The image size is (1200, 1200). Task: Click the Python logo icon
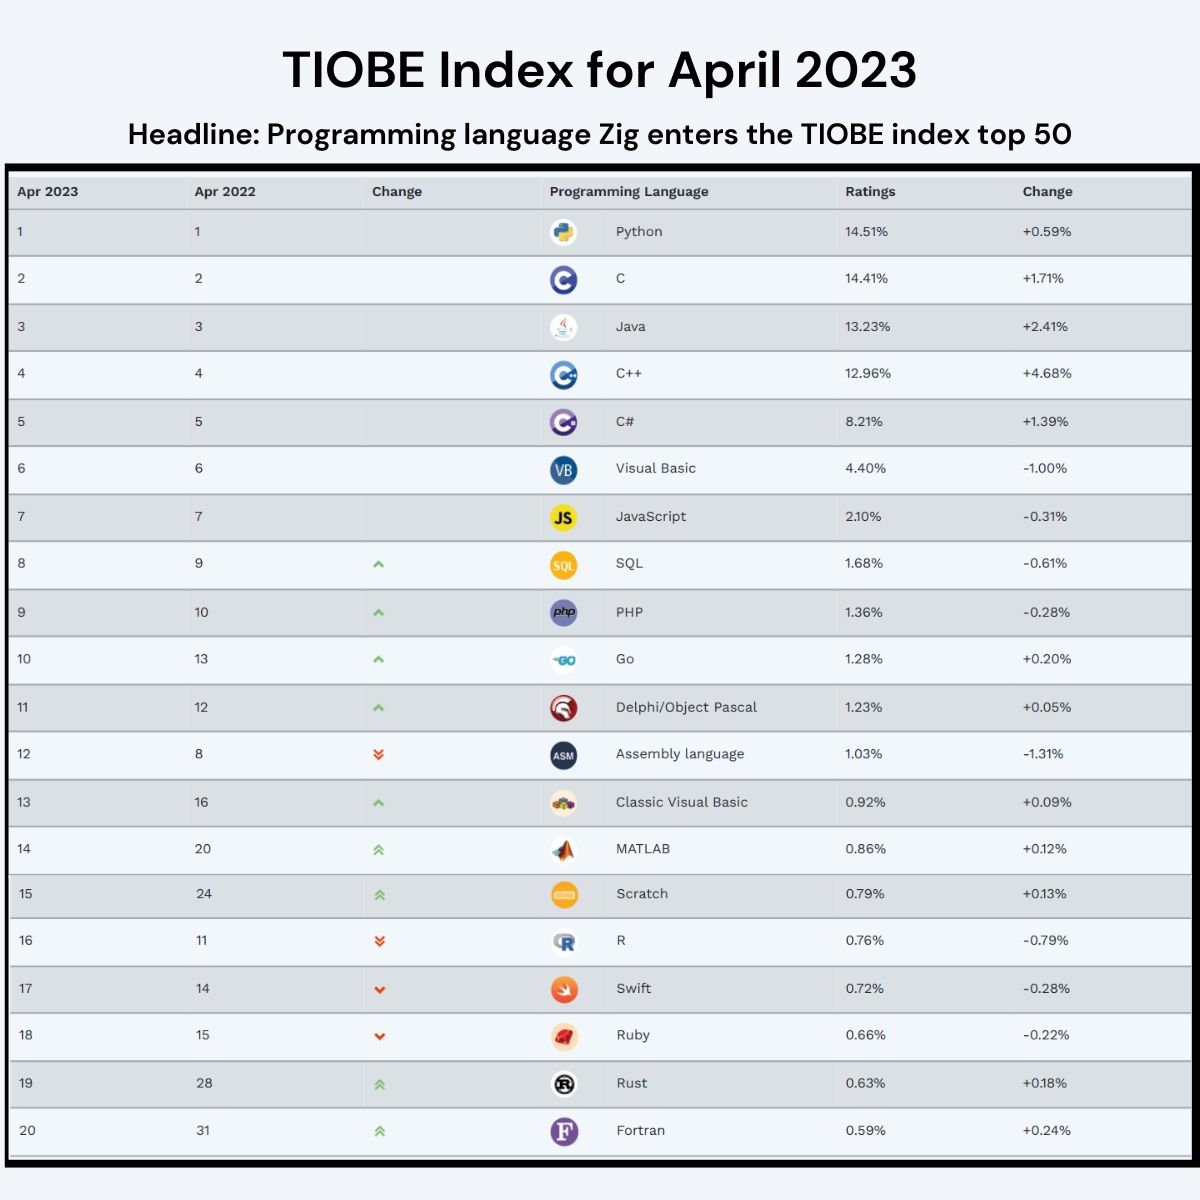(563, 232)
